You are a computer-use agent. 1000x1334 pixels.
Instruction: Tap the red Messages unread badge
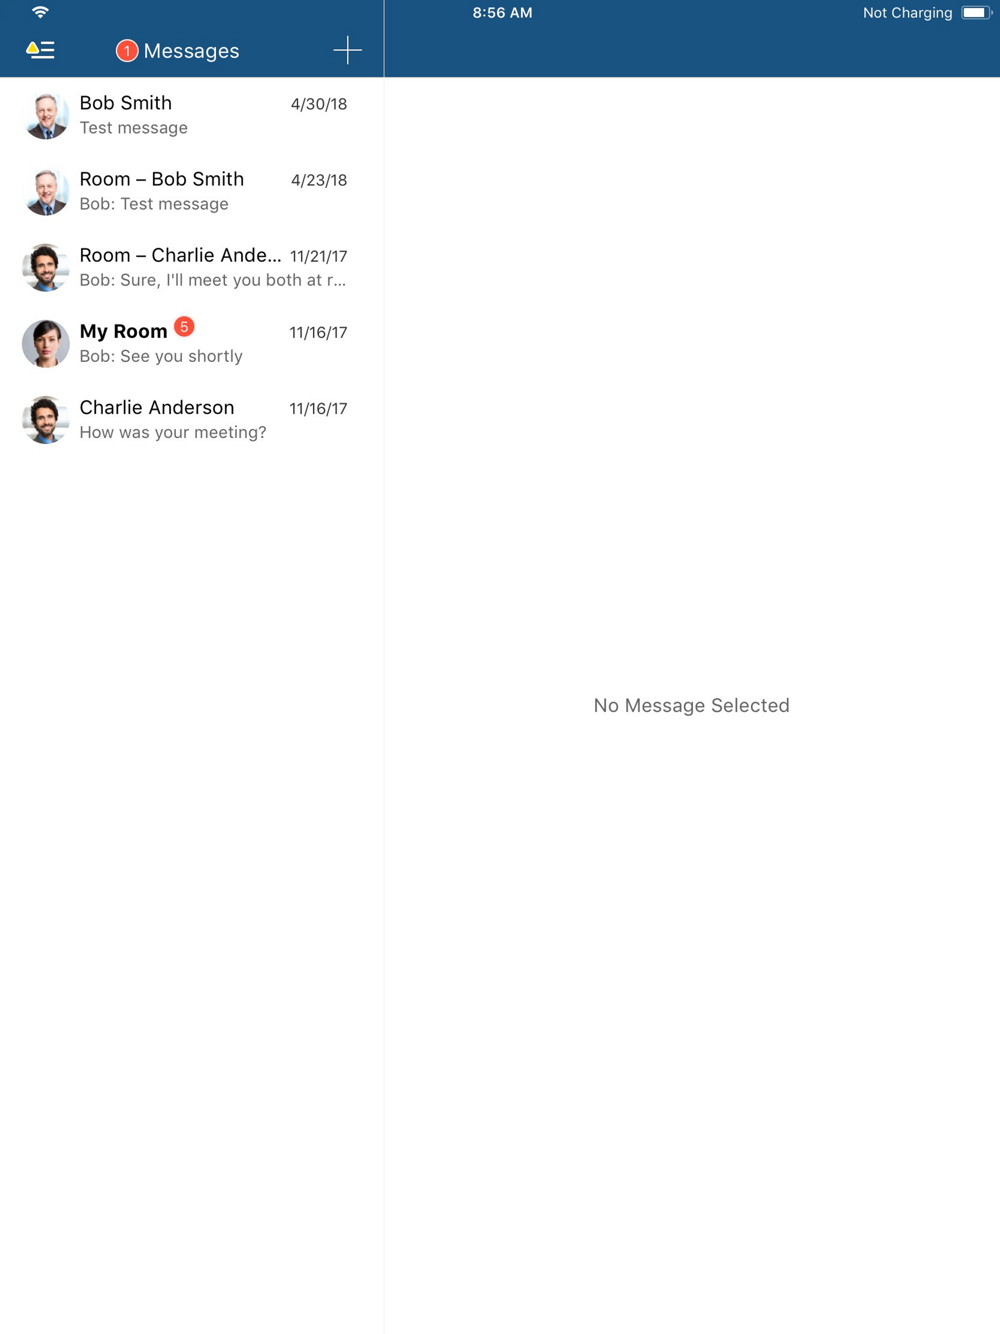click(127, 51)
